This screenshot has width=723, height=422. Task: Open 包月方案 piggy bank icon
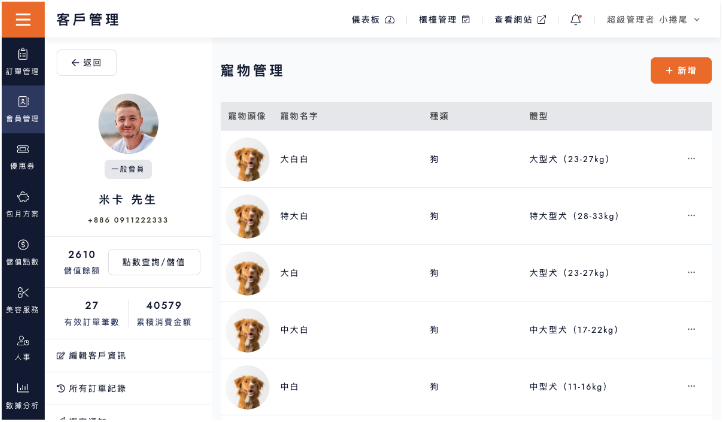tap(23, 204)
